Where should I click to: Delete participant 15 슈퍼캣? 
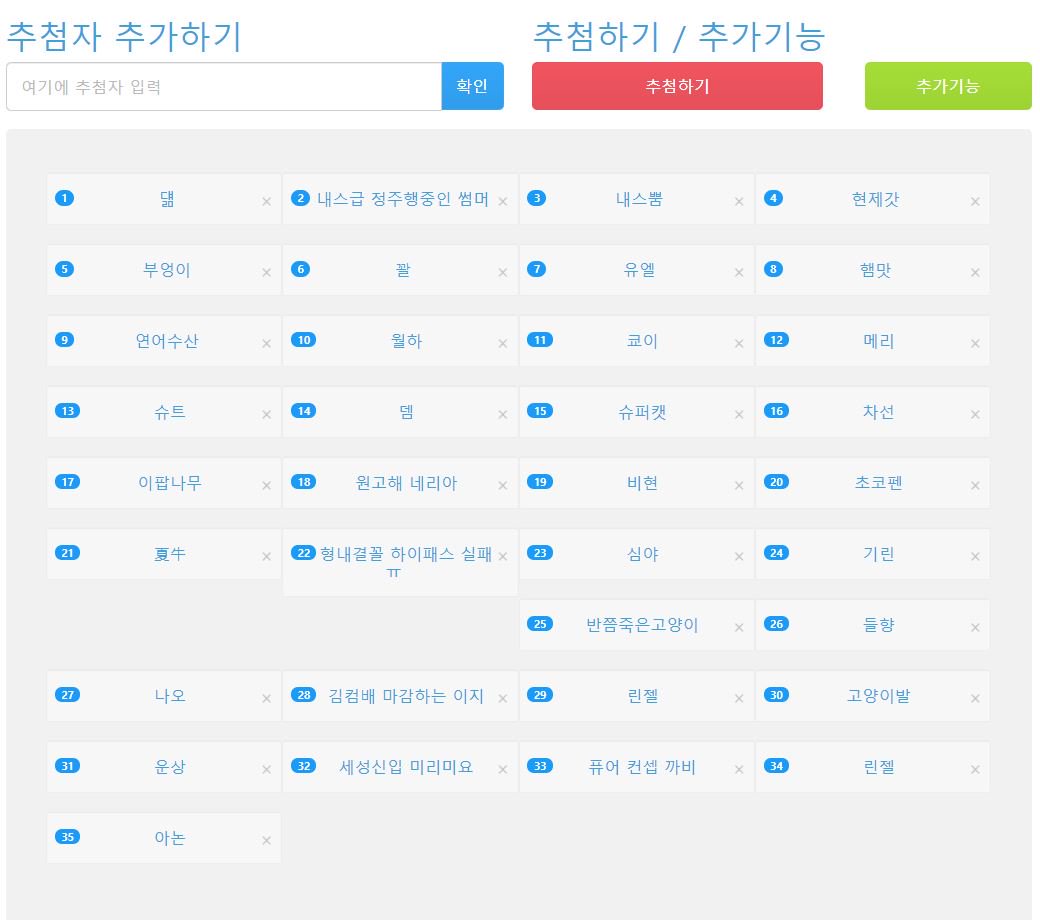pyautogui.click(x=739, y=415)
